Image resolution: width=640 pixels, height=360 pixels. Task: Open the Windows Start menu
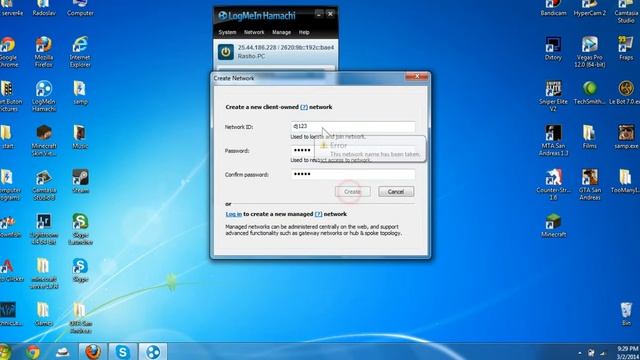(x=5, y=352)
